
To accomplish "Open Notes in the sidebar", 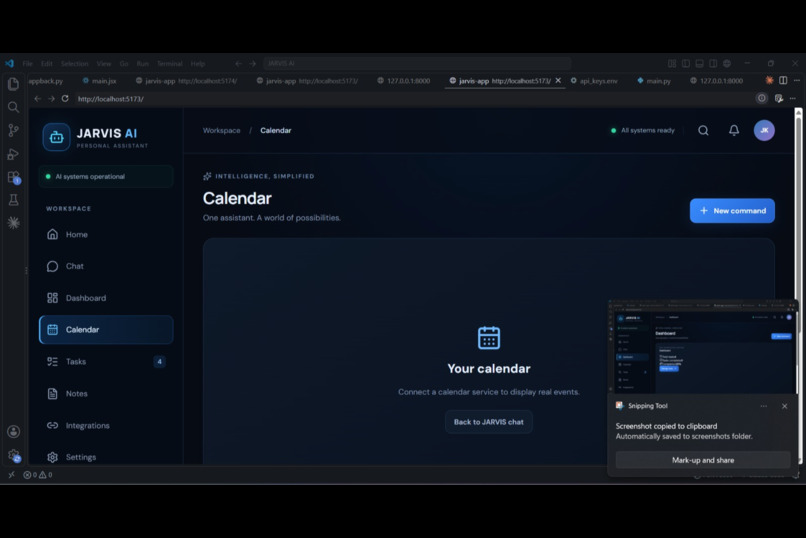I will pyautogui.click(x=106, y=394).
